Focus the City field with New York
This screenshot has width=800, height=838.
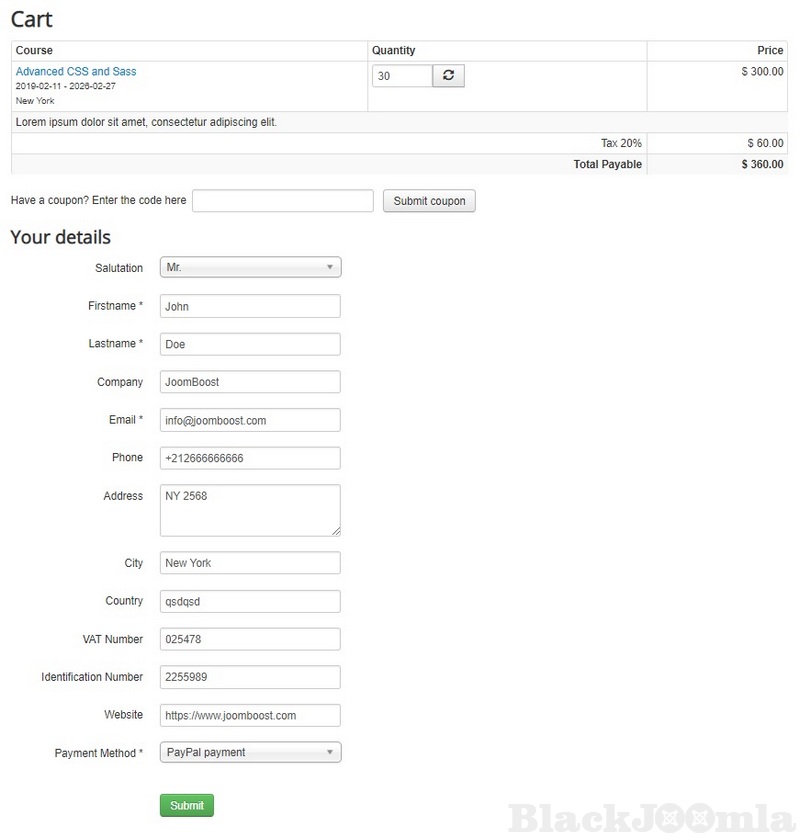coord(250,563)
